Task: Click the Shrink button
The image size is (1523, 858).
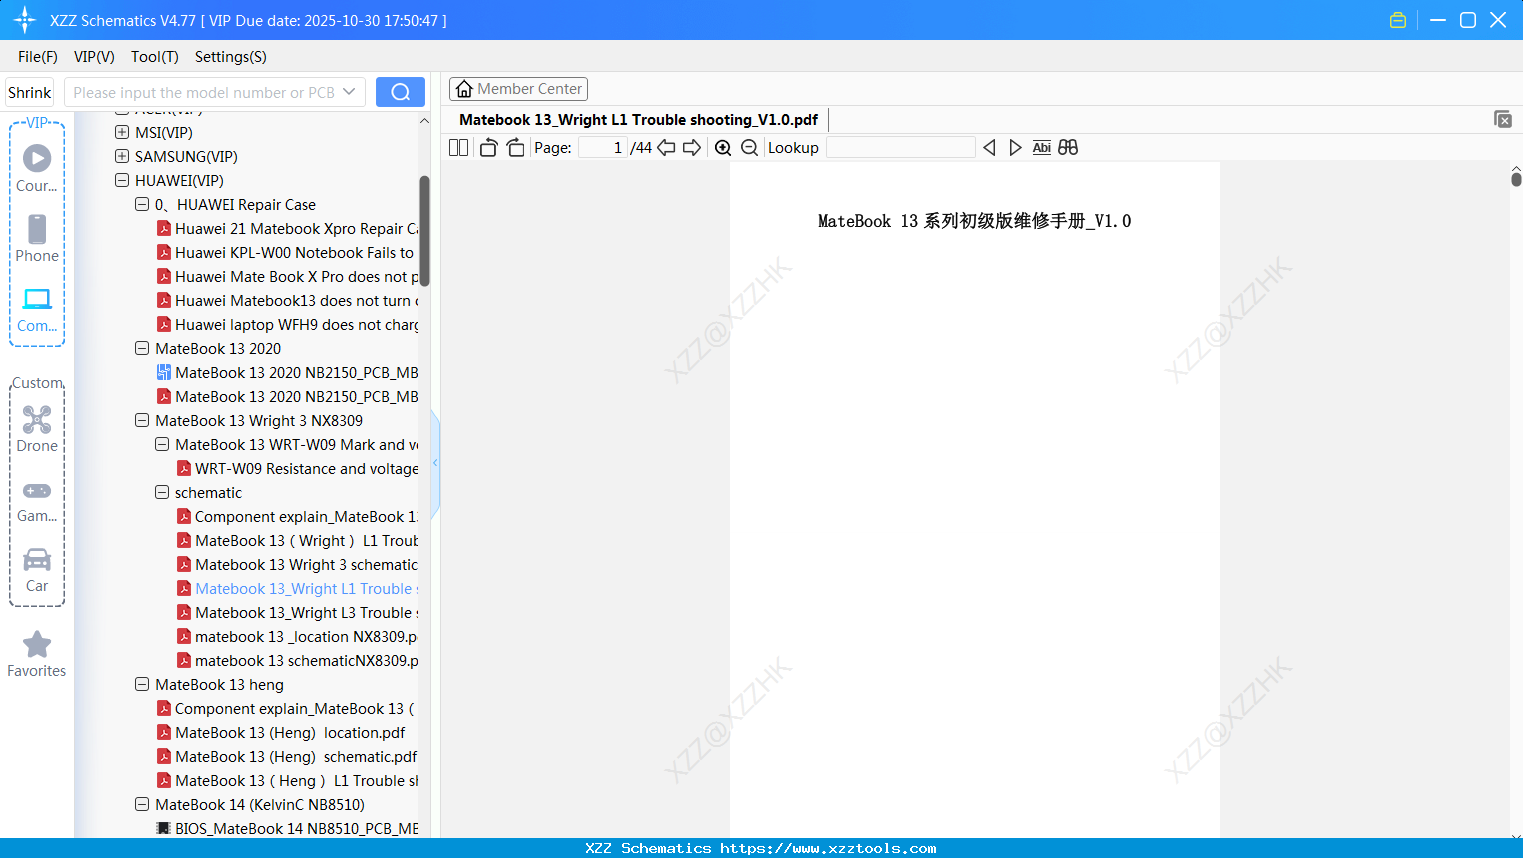Action: (30, 92)
